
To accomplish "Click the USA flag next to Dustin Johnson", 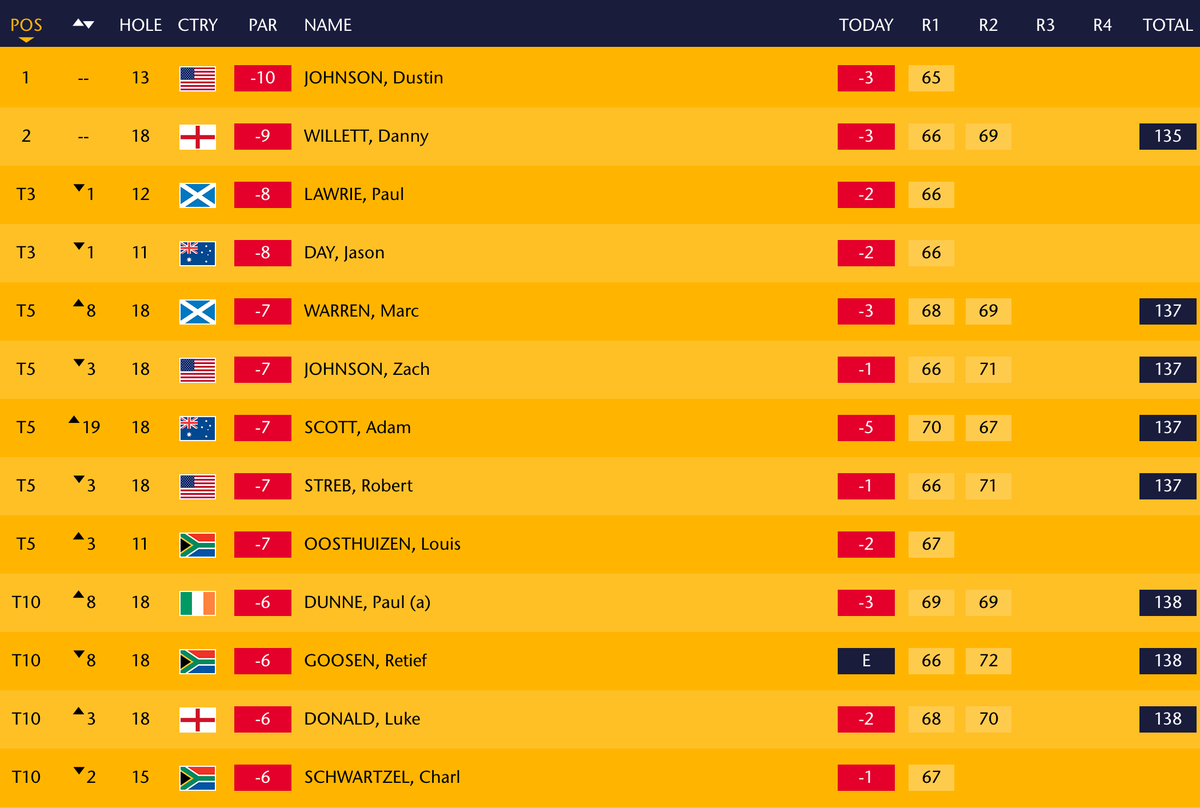I will 197,78.
